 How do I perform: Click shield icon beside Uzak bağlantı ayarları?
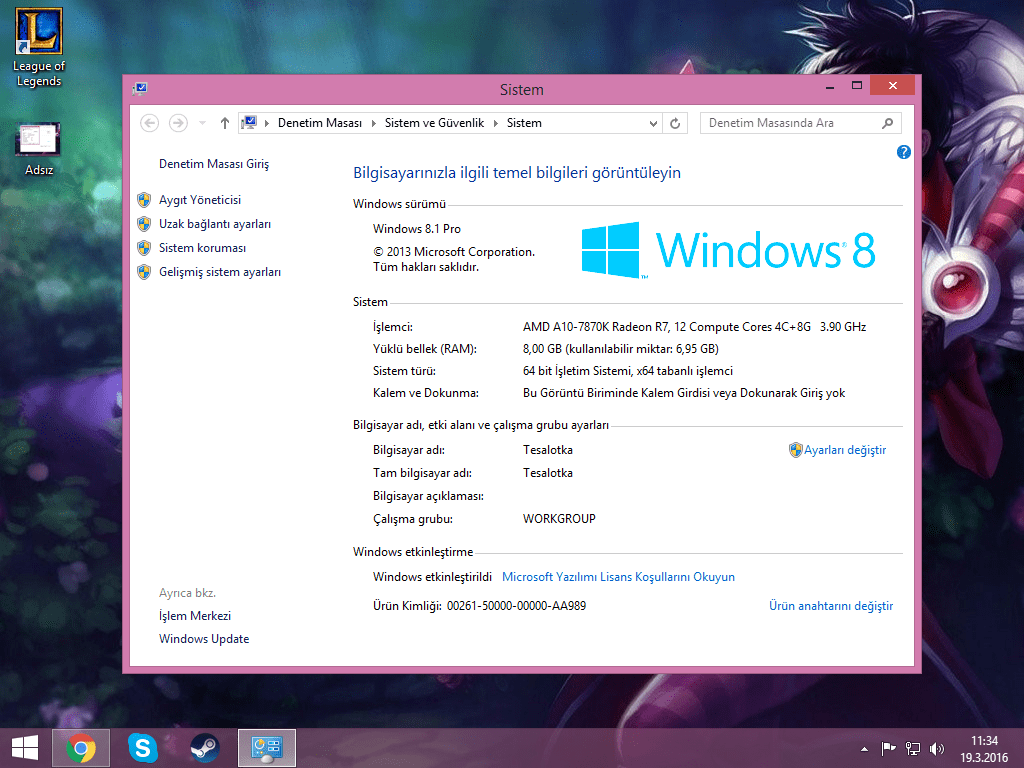pyautogui.click(x=144, y=224)
